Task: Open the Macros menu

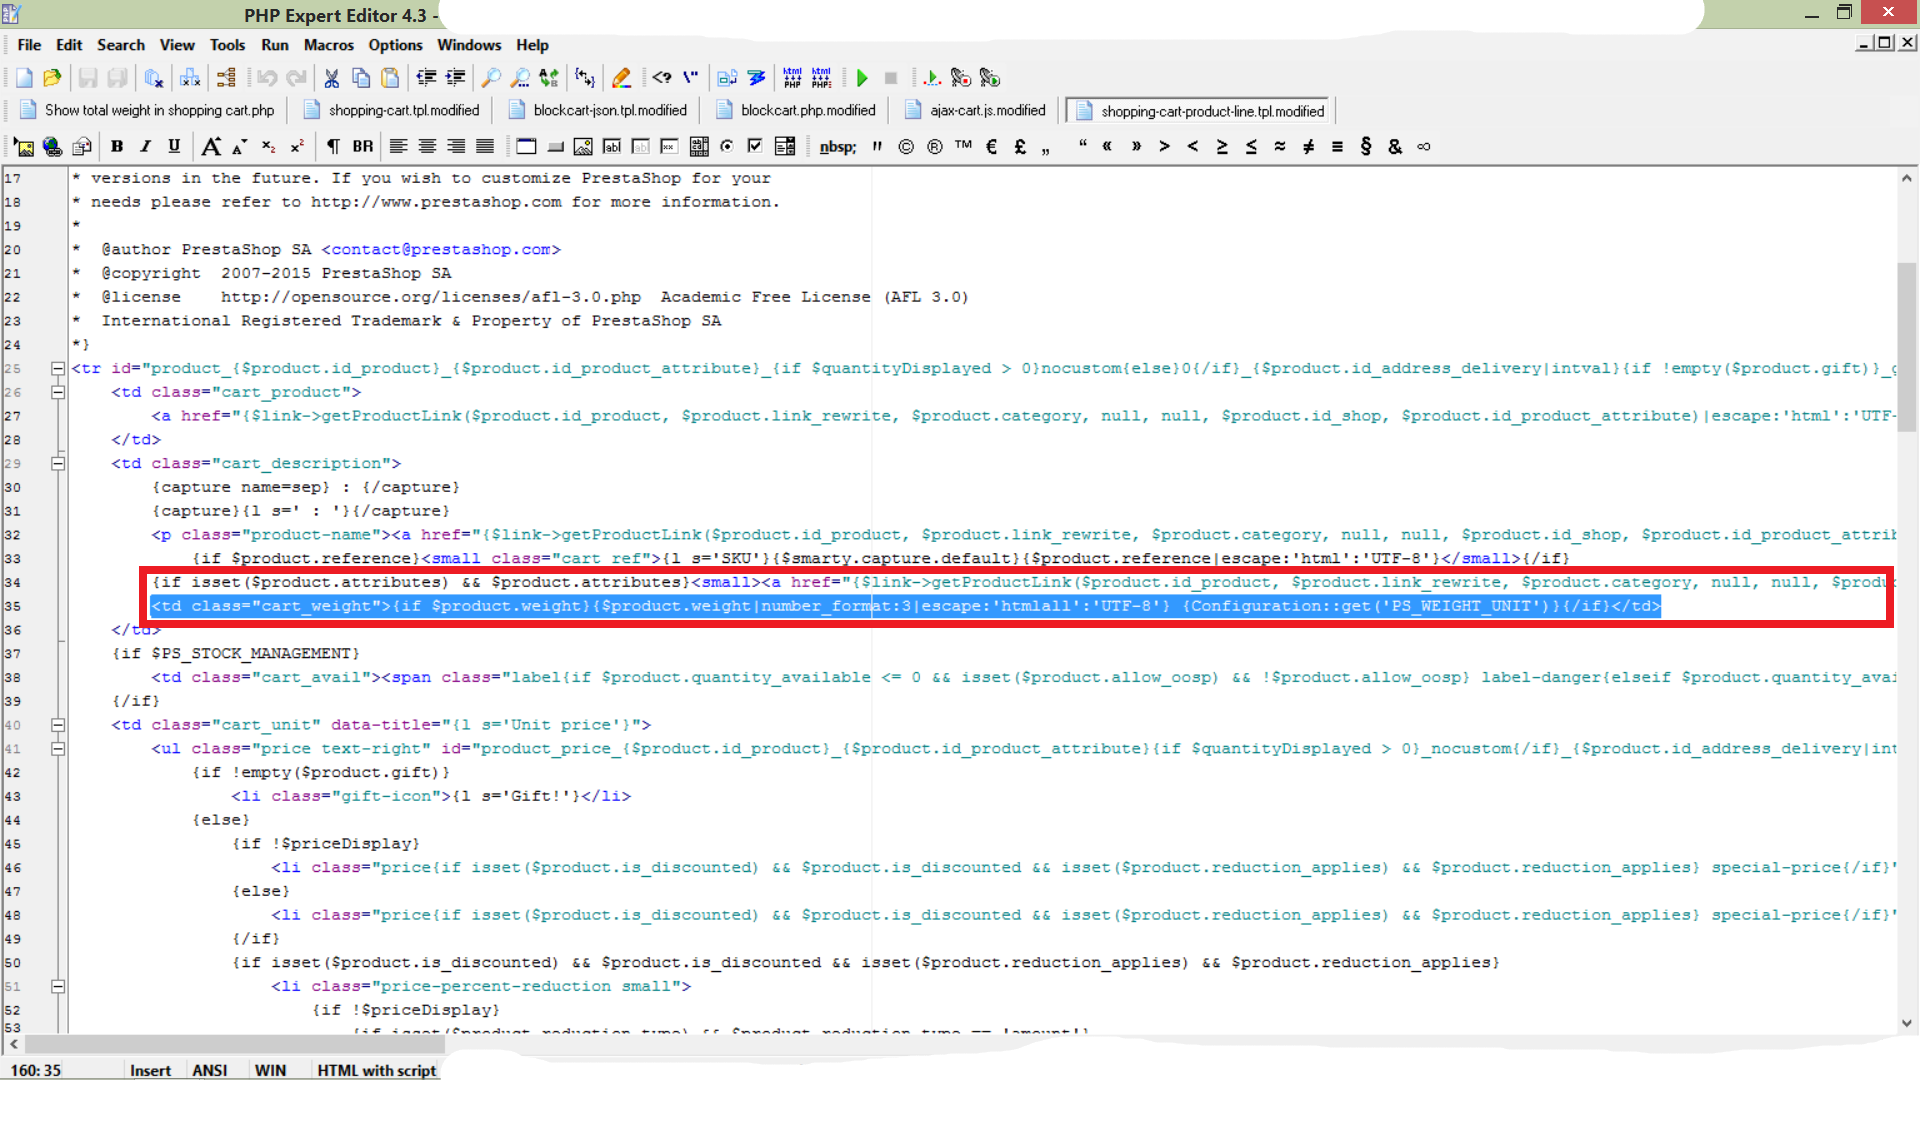Action: 328,45
